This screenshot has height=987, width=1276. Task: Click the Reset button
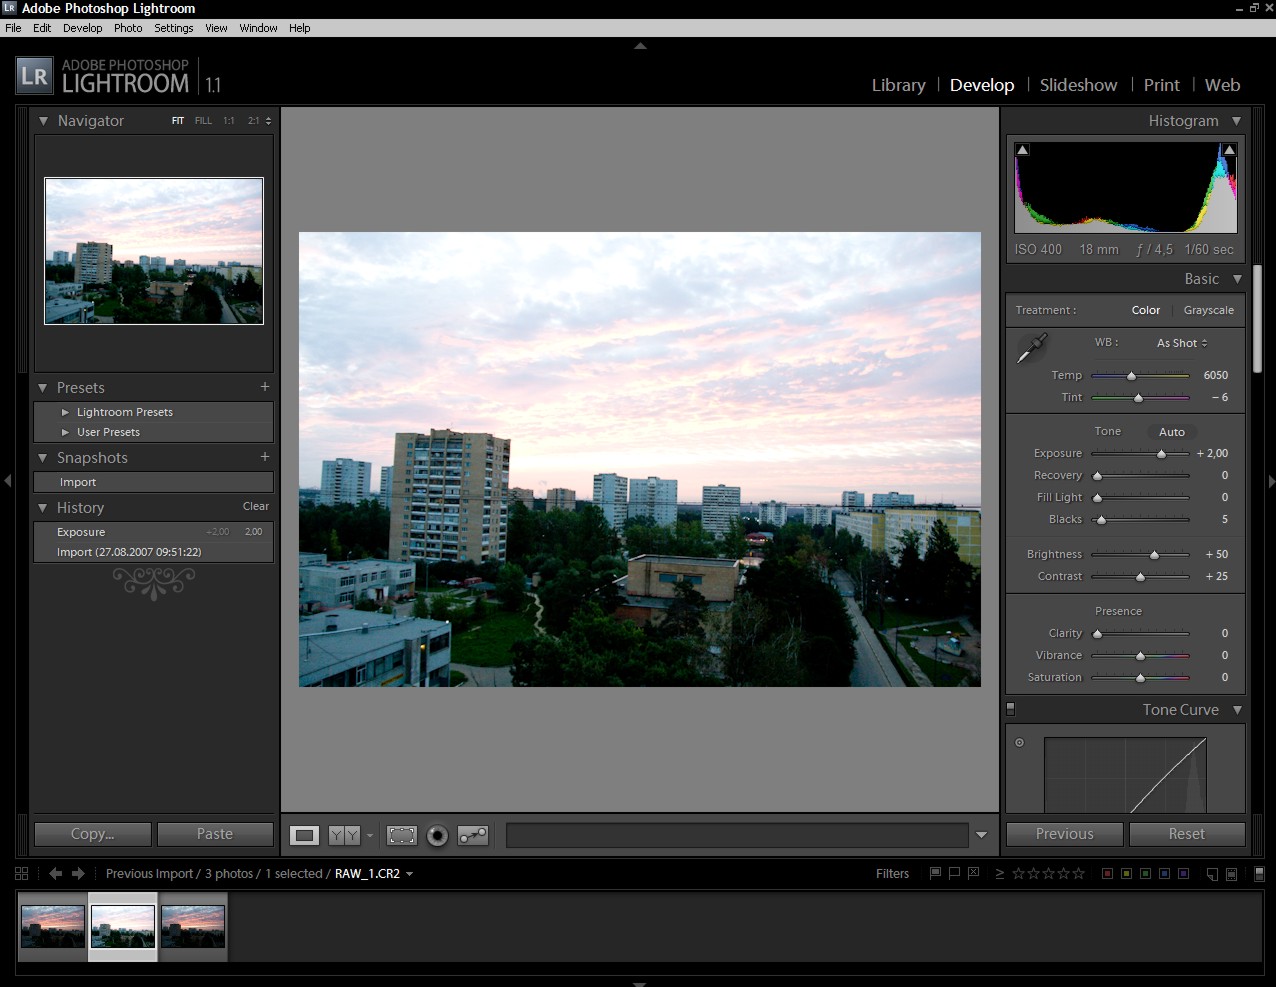(1186, 834)
